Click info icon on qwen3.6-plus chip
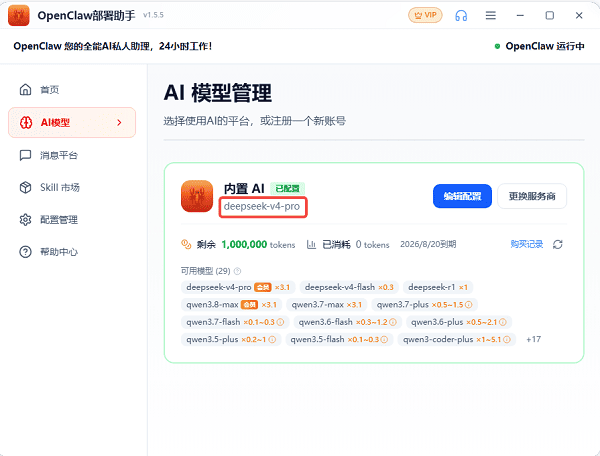The width and height of the screenshot is (600, 456). [503, 322]
